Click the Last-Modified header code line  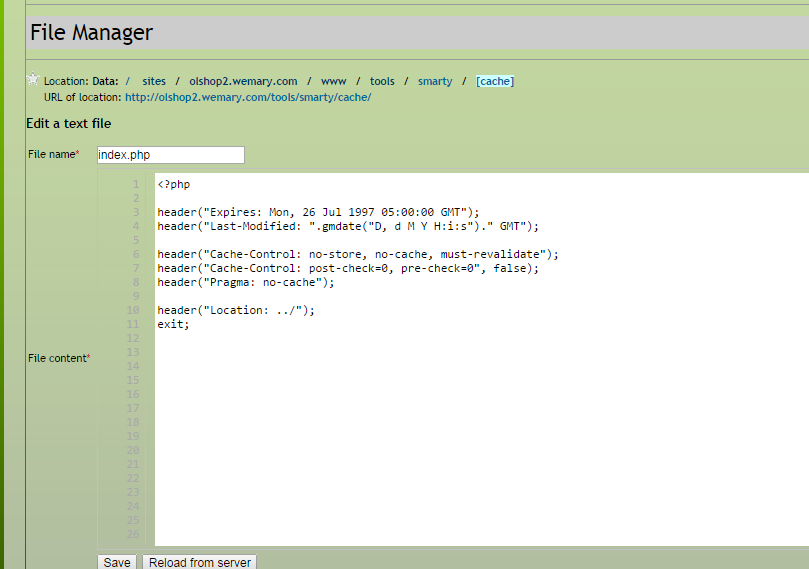coord(348,226)
